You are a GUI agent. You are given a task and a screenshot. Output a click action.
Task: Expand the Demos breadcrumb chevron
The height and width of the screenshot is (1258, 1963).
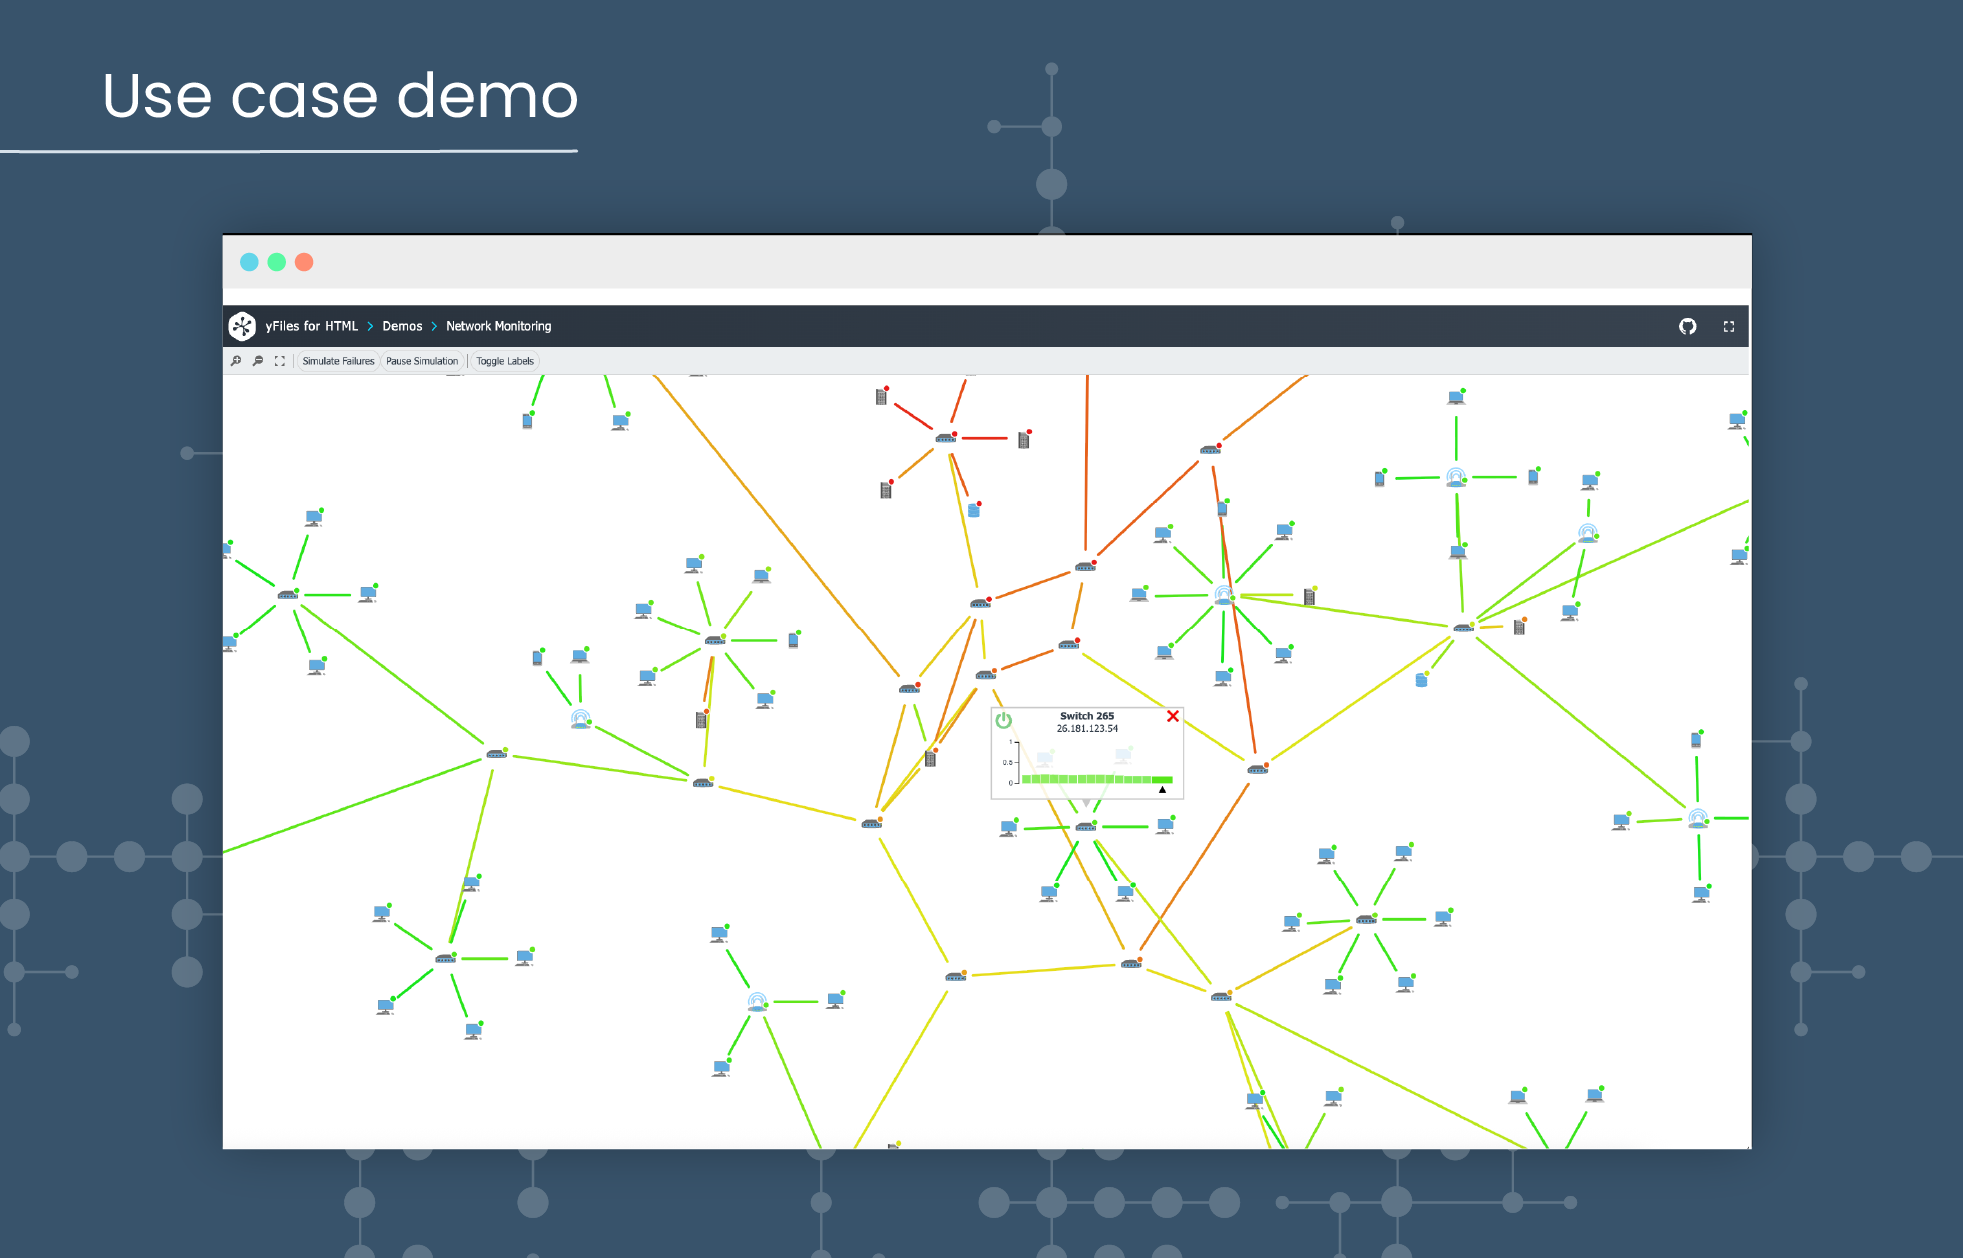433,326
